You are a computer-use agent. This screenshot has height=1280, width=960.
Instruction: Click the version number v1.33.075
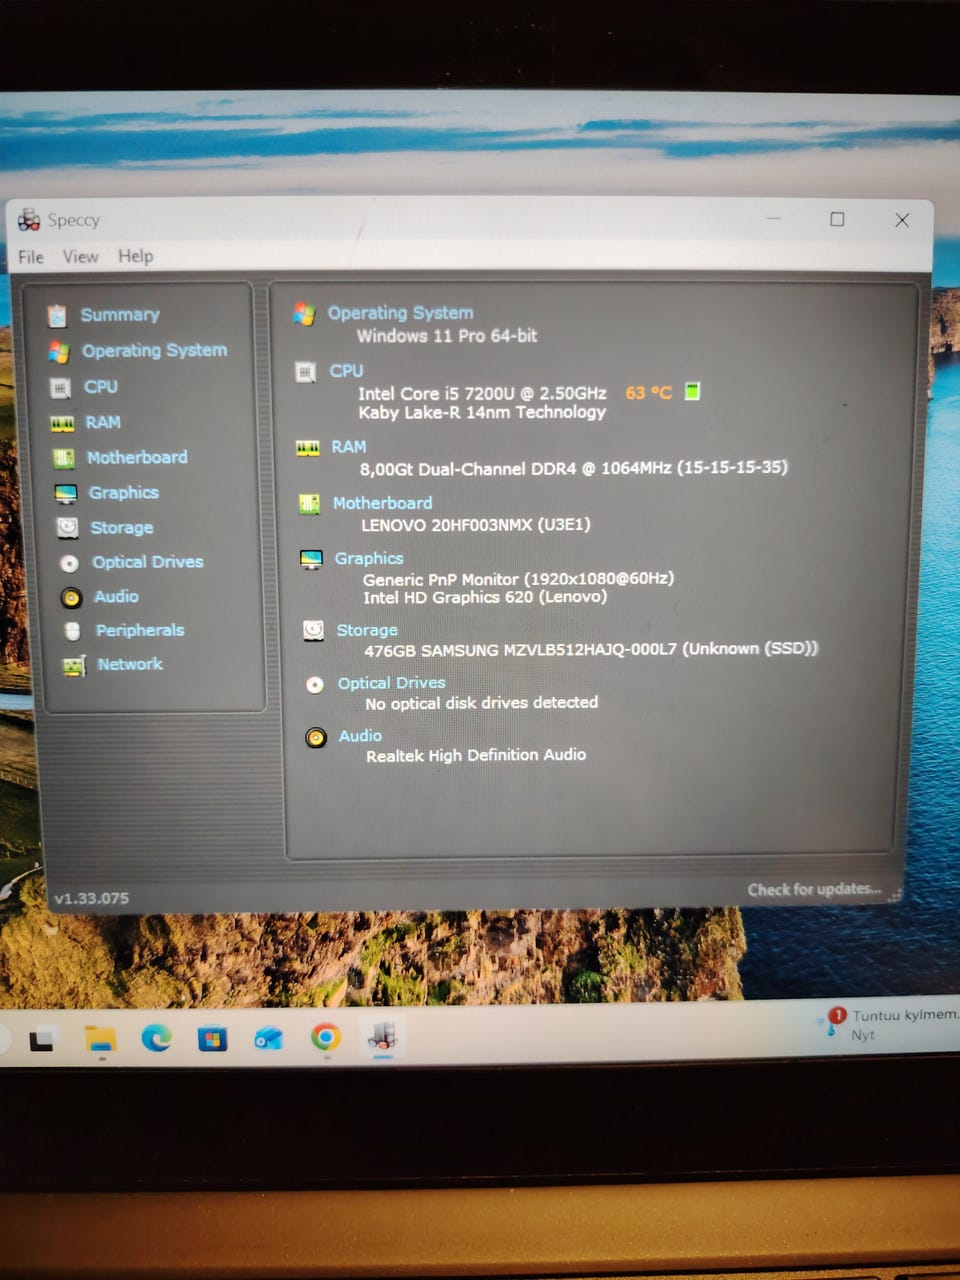coord(92,898)
